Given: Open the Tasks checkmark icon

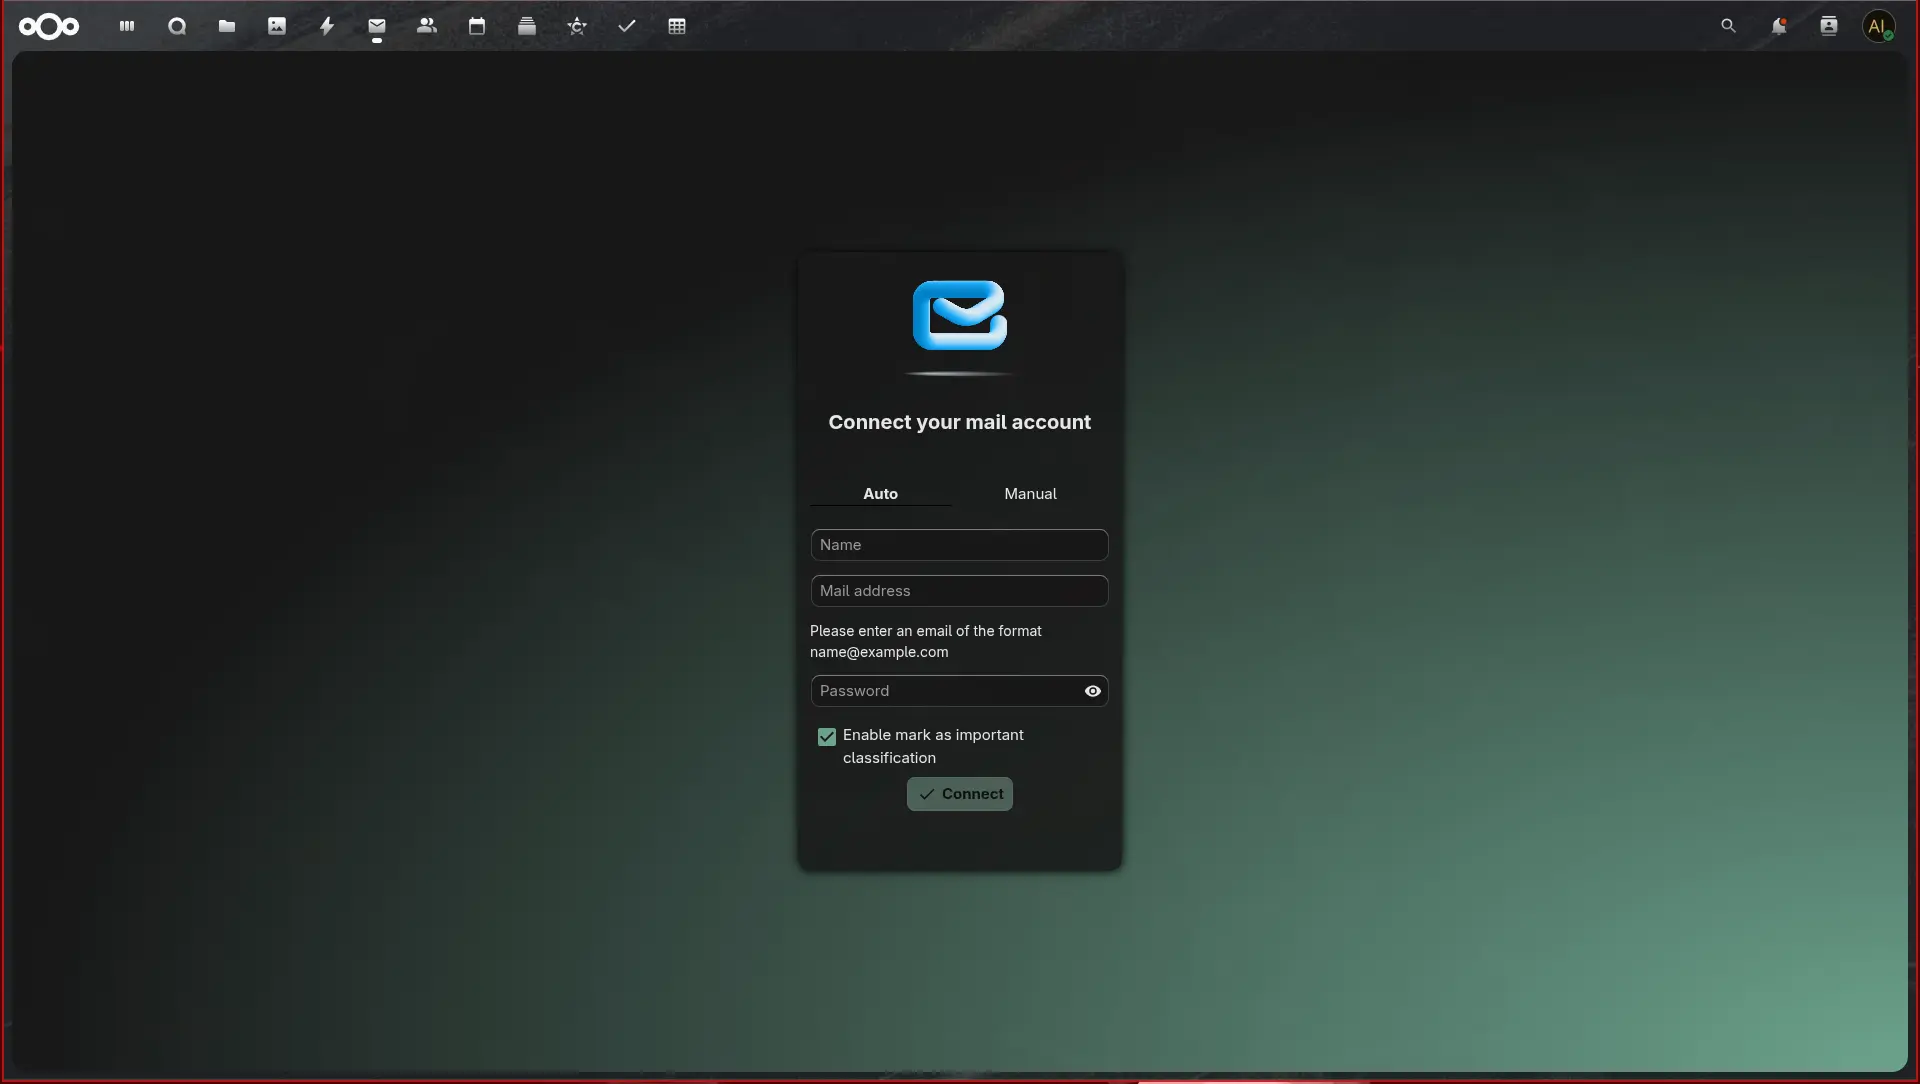Looking at the screenshot, I should pyautogui.click(x=627, y=26).
